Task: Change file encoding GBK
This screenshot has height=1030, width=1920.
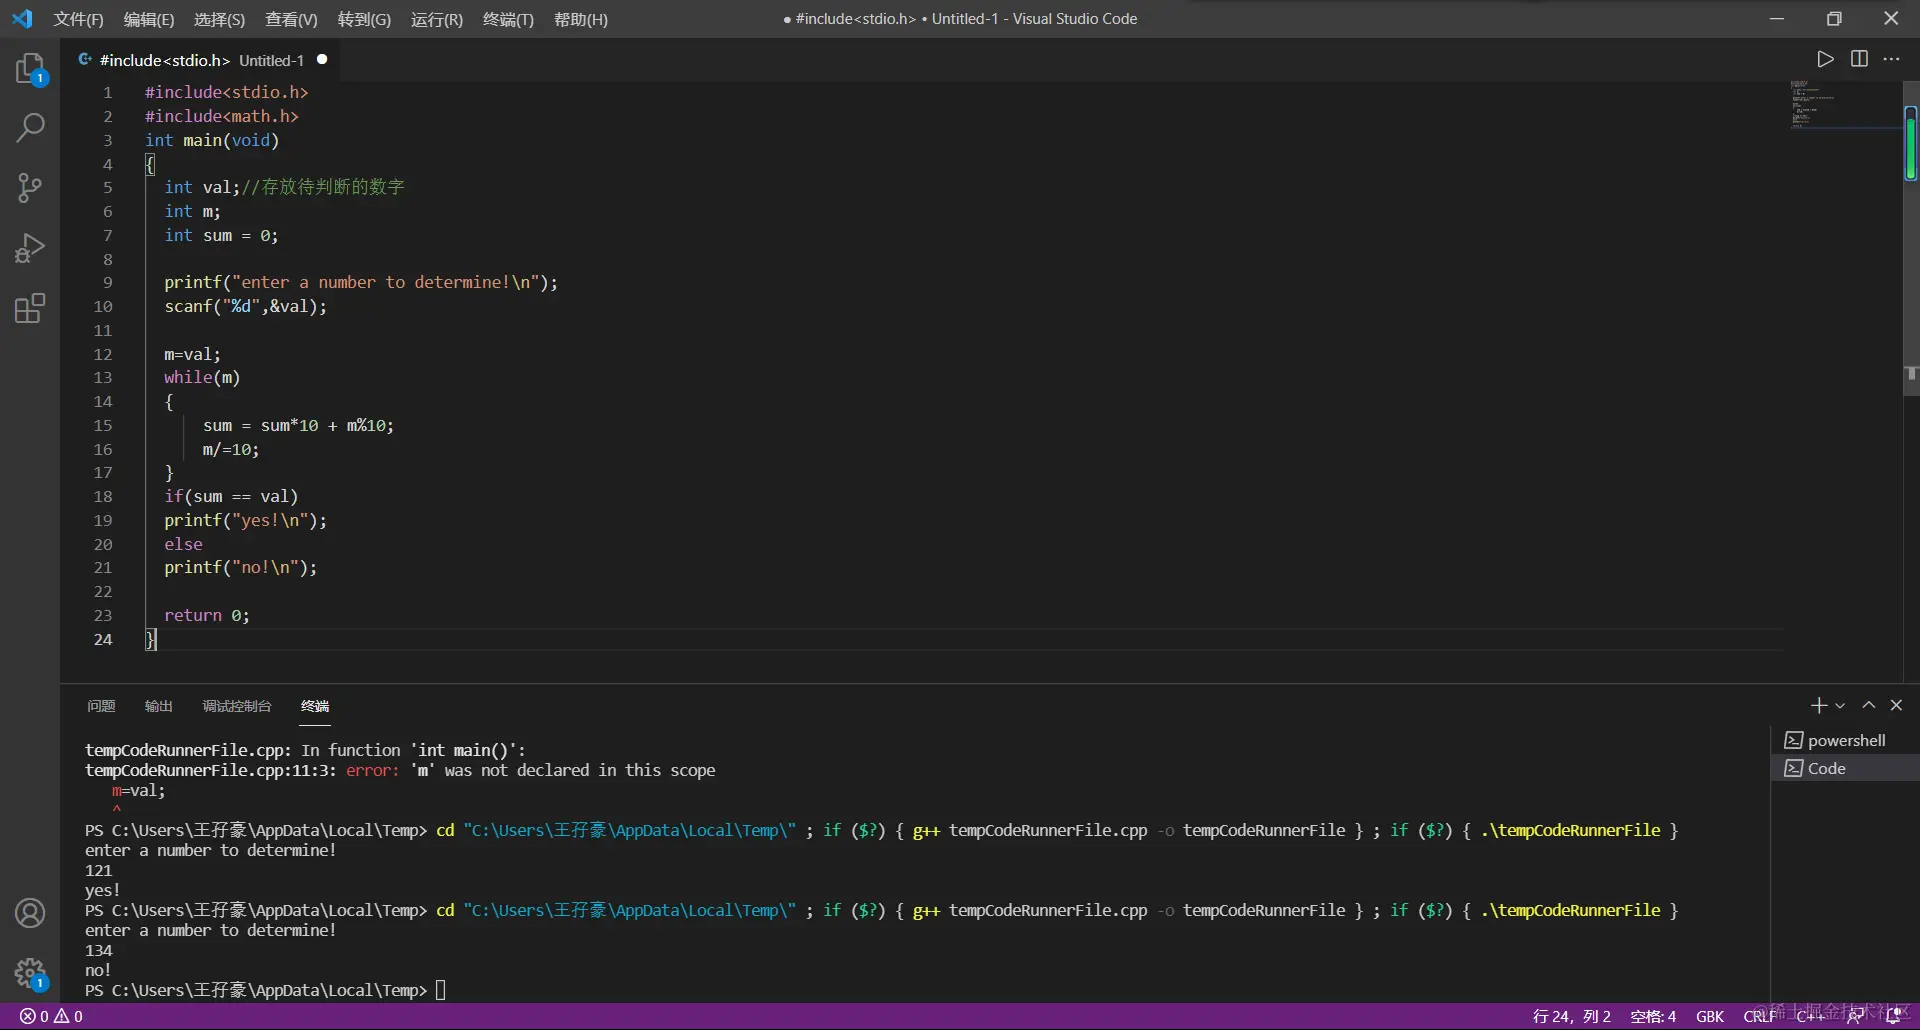Action: coord(1710,1016)
